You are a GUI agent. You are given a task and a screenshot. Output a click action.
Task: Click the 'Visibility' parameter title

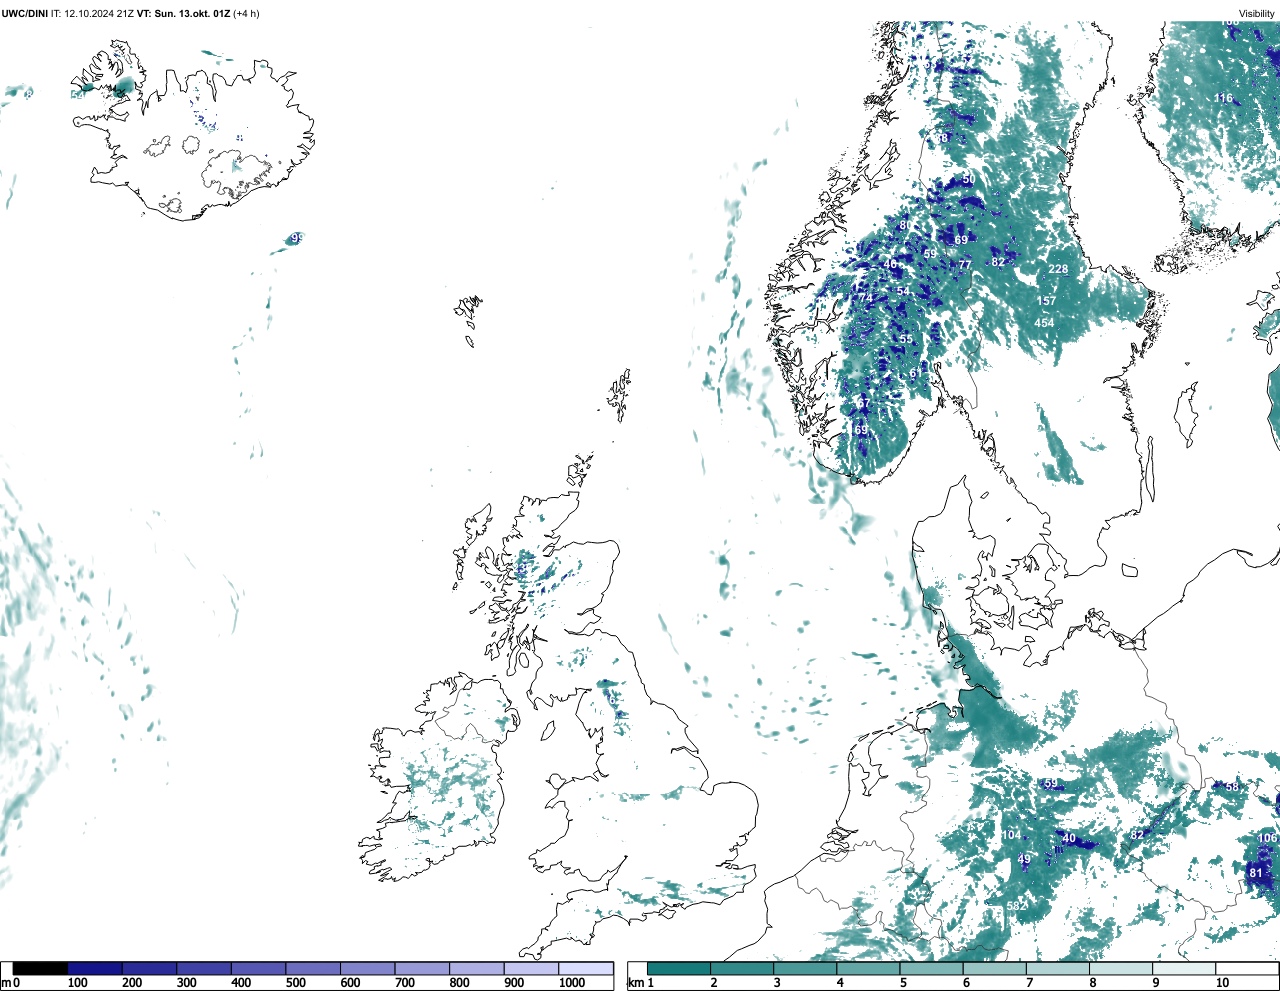click(x=1257, y=14)
